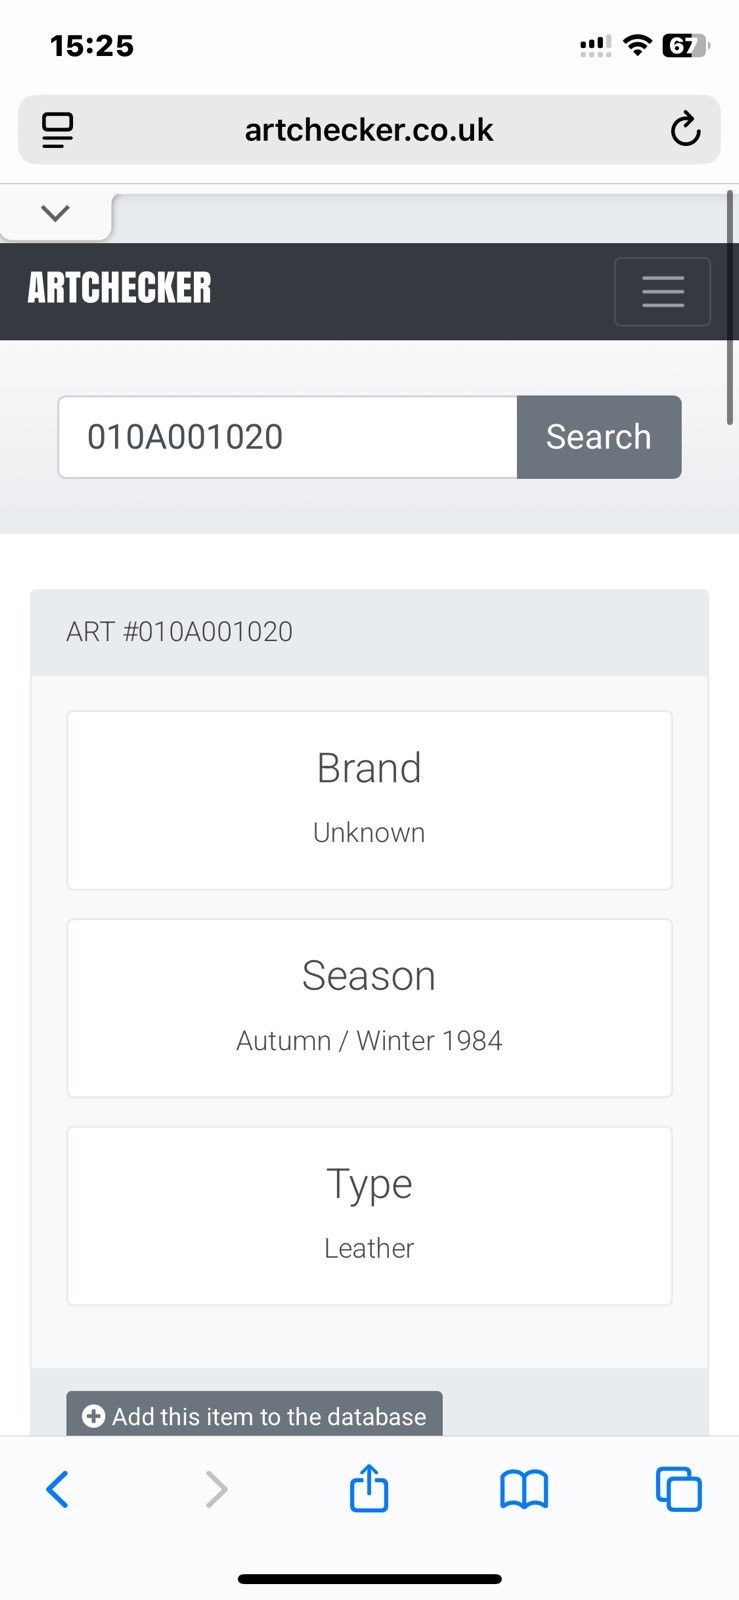Viewport: 739px width, 1600px height.
Task: Tap the plus icon beside Add this item
Action: pyautogui.click(x=93, y=1416)
